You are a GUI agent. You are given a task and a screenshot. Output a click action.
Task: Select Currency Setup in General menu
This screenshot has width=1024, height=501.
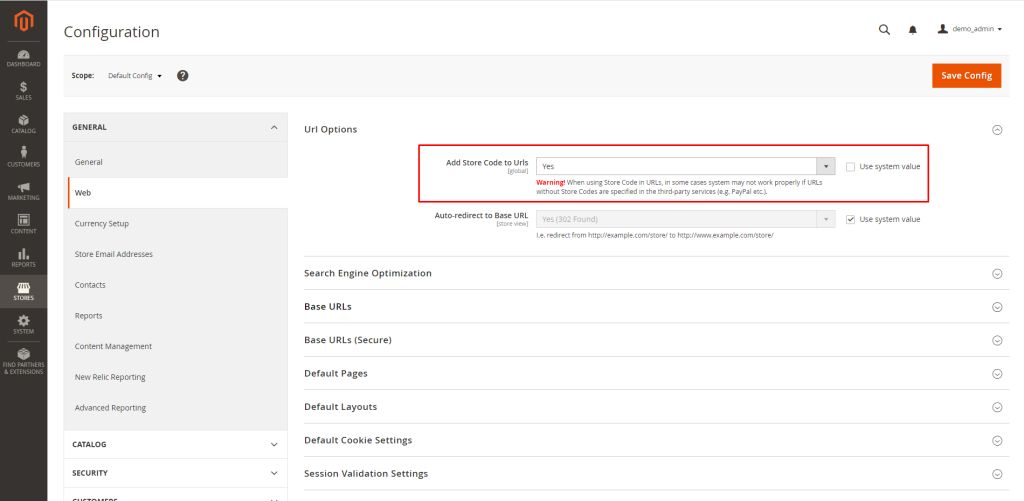(x=102, y=224)
